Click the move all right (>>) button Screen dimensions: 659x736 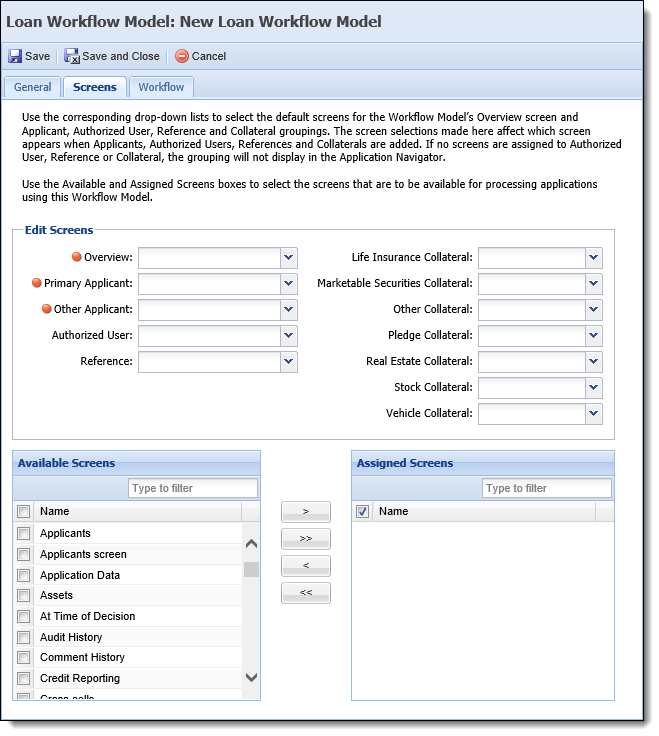pyautogui.click(x=306, y=539)
